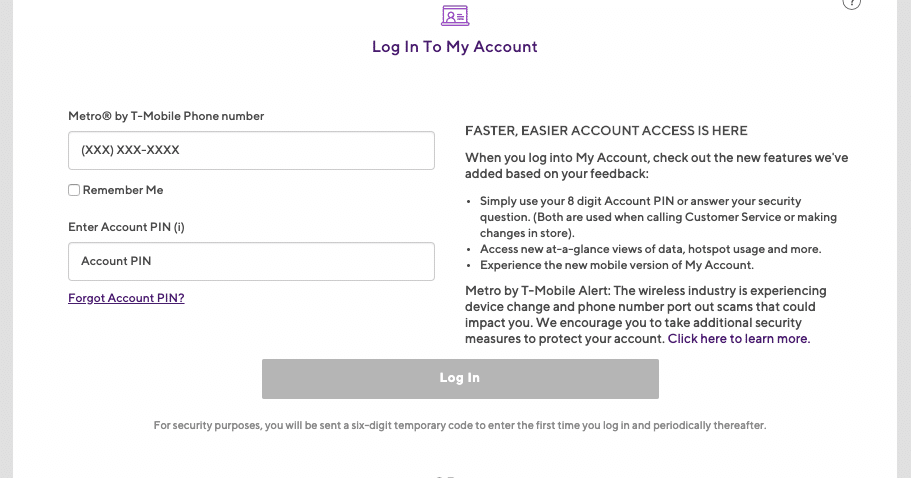Click the 8 digit Account PIN bullet
The image size is (911, 478).
(658, 217)
